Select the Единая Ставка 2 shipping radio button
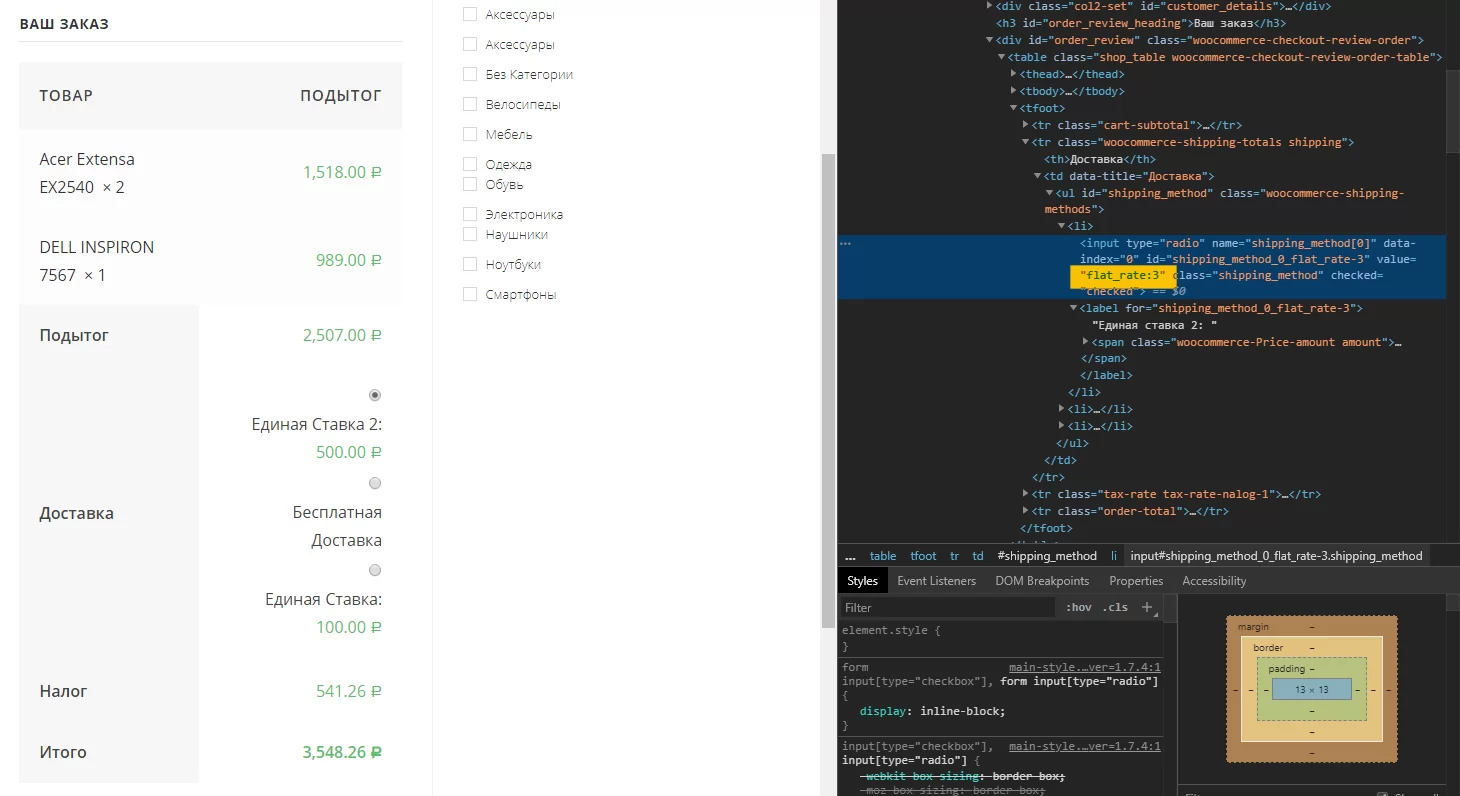 point(375,395)
